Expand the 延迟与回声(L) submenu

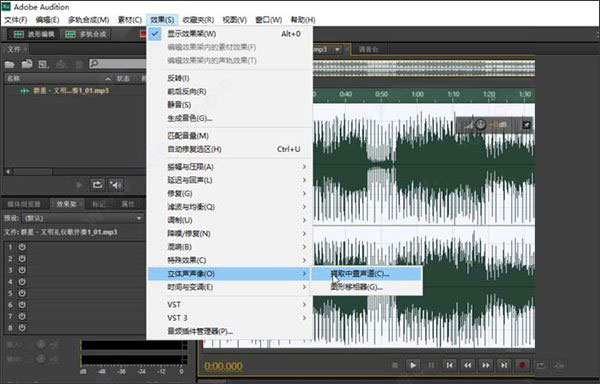coord(230,180)
